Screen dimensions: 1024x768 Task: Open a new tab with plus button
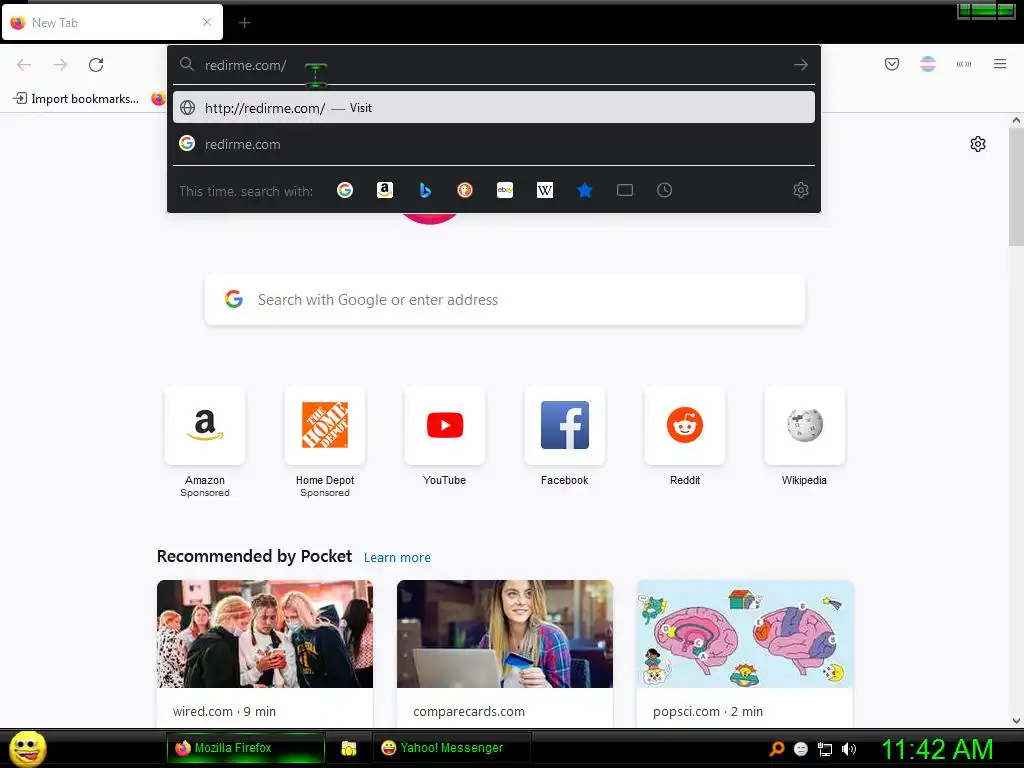click(244, 23)
